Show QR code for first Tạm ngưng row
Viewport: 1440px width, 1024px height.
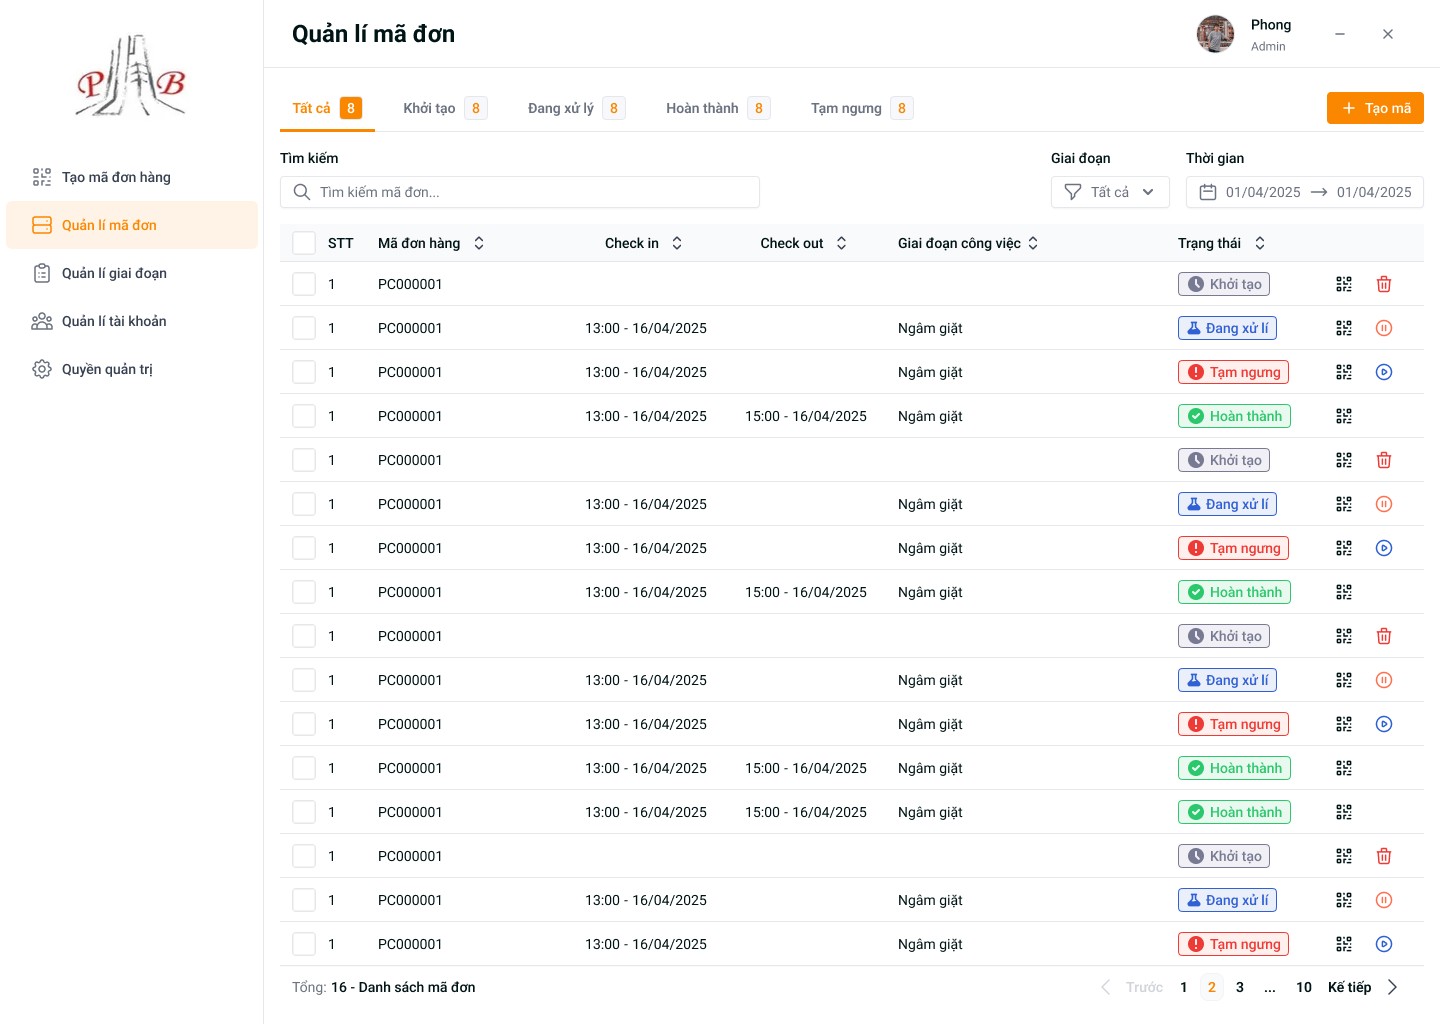coord(1344,372)
